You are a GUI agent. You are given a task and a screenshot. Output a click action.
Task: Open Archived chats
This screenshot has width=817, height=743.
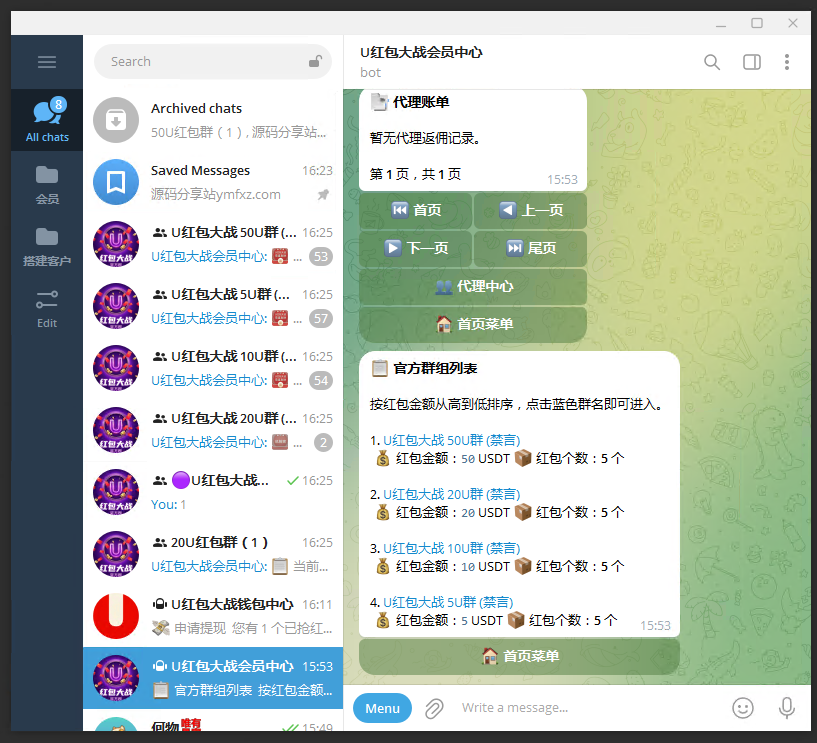(x=213, y=120)
